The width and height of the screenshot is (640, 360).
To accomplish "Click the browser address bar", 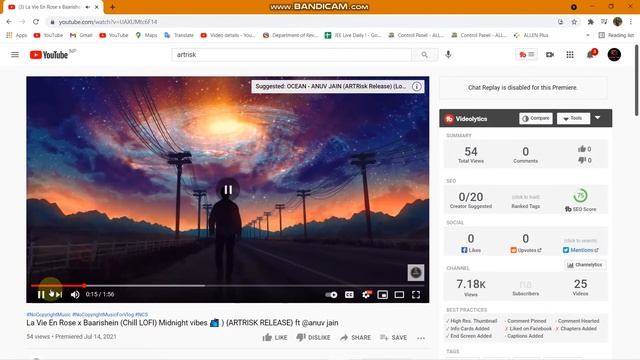I will pos(302,22).
